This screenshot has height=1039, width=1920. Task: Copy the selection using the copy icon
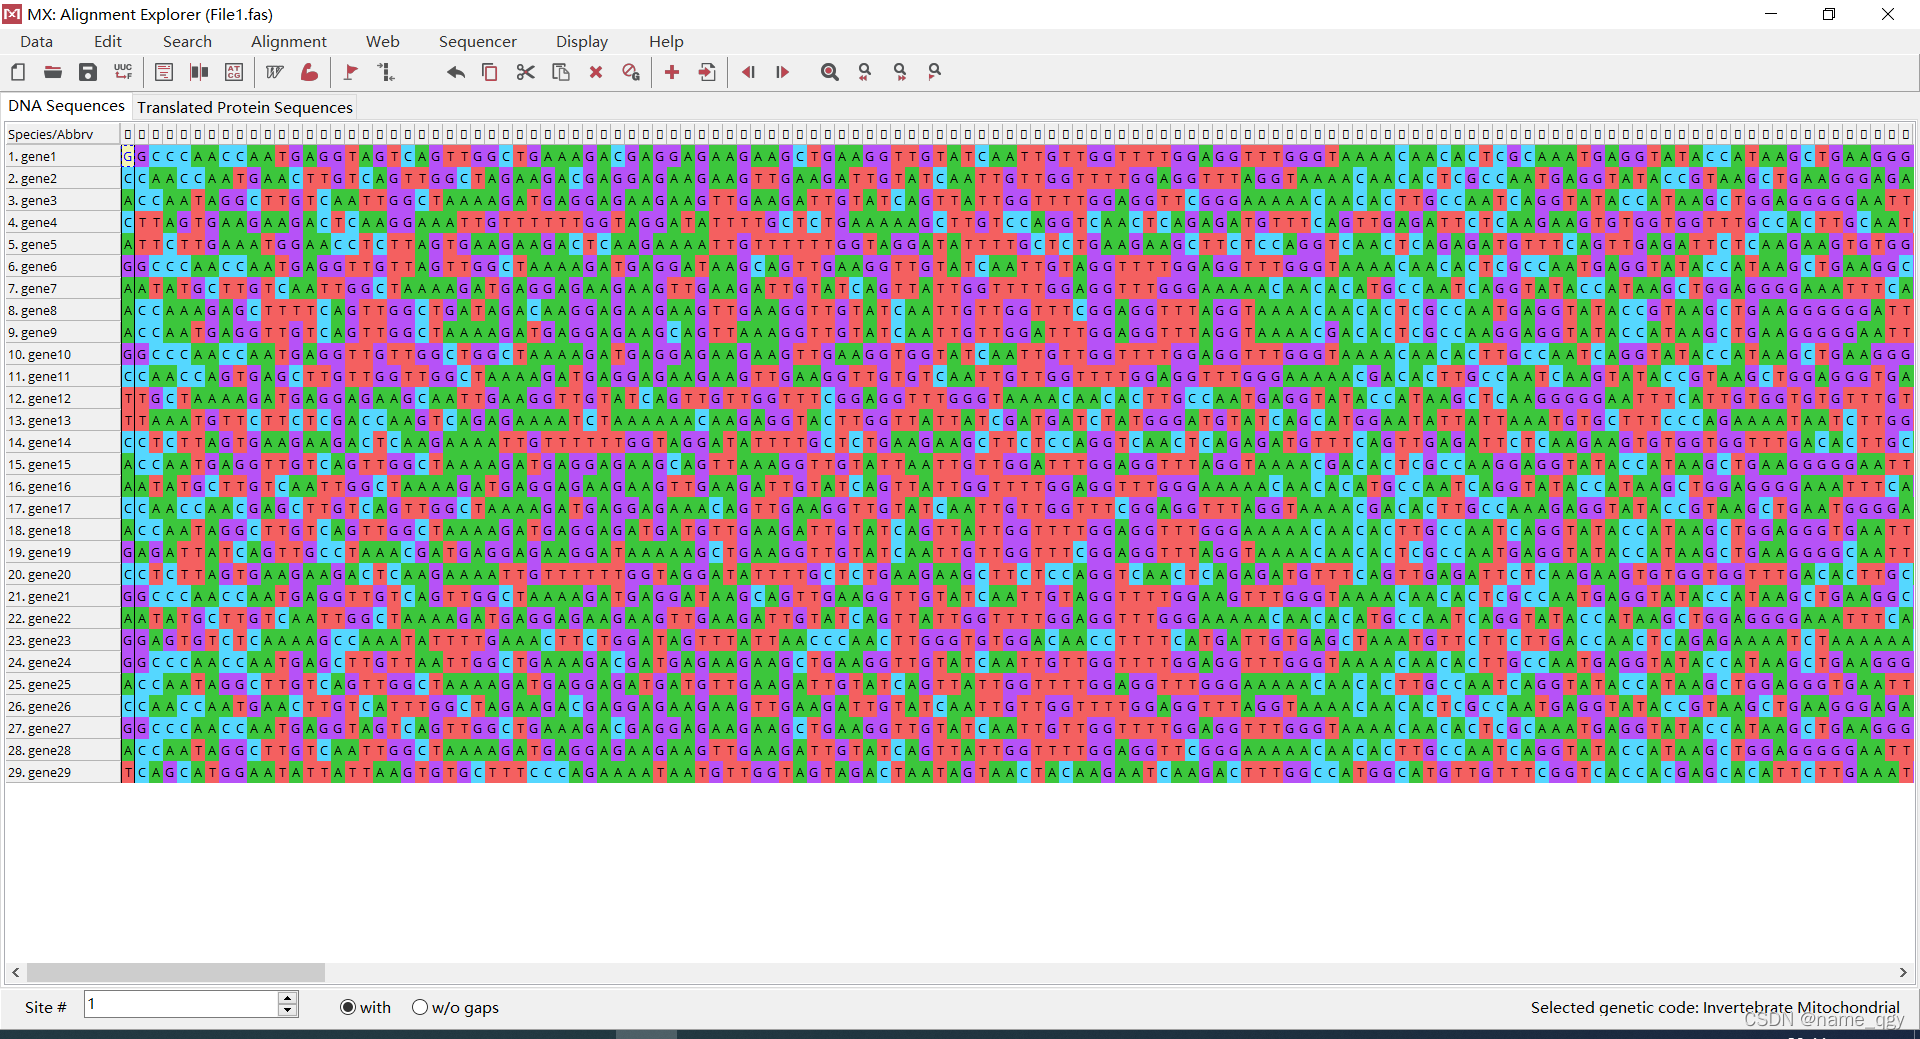pyautogui.click(x=490, y=72)
